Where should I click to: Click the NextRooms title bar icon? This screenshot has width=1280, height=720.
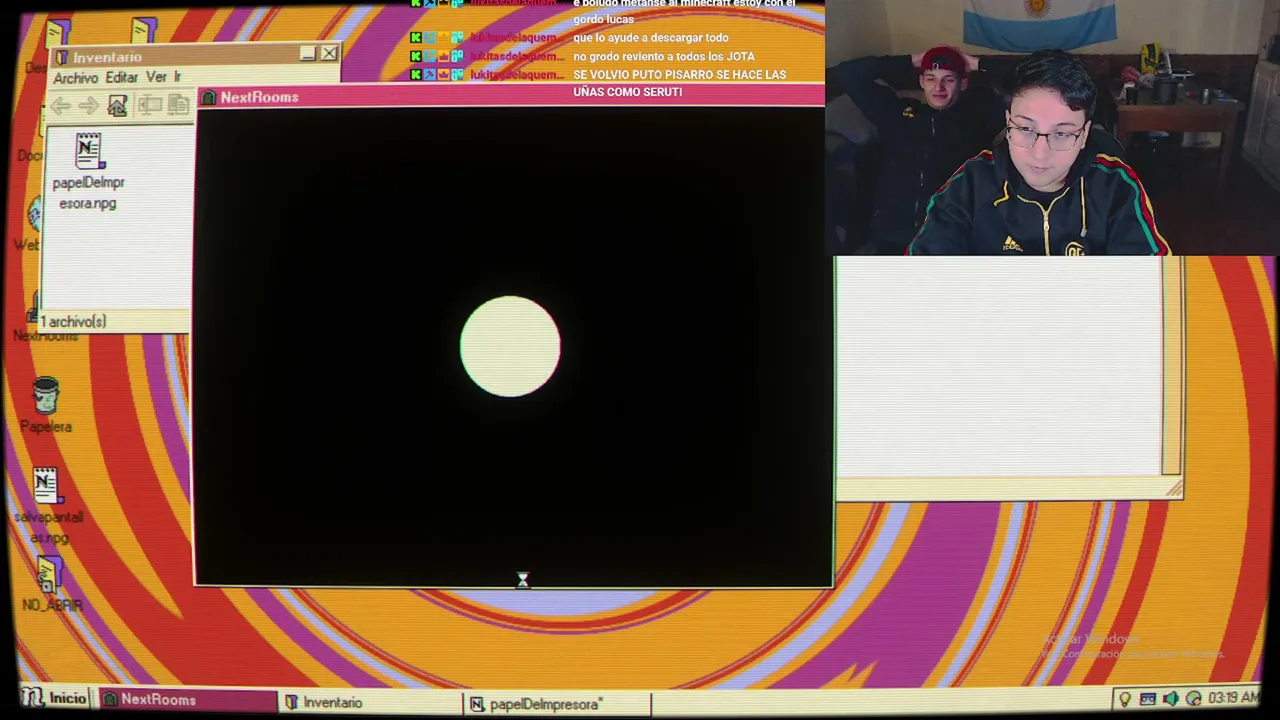click(x=208, y=97)
